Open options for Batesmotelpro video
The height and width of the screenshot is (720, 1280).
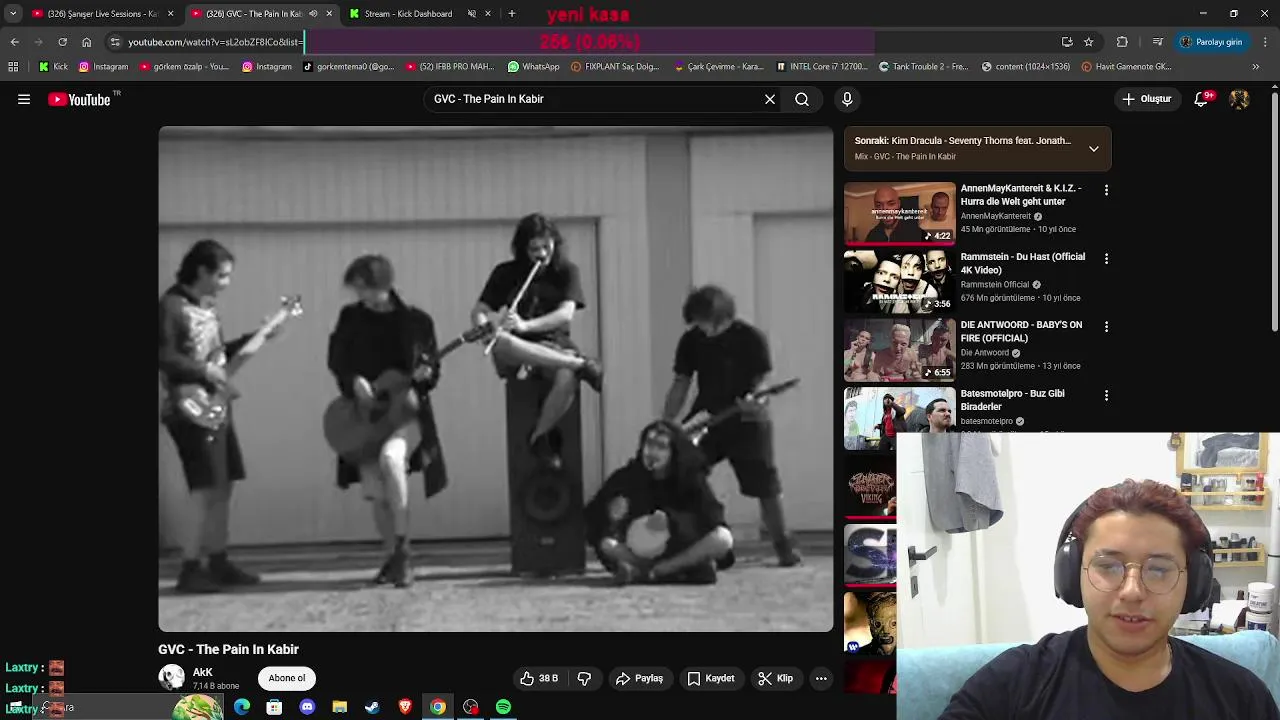click(1106, 395)
